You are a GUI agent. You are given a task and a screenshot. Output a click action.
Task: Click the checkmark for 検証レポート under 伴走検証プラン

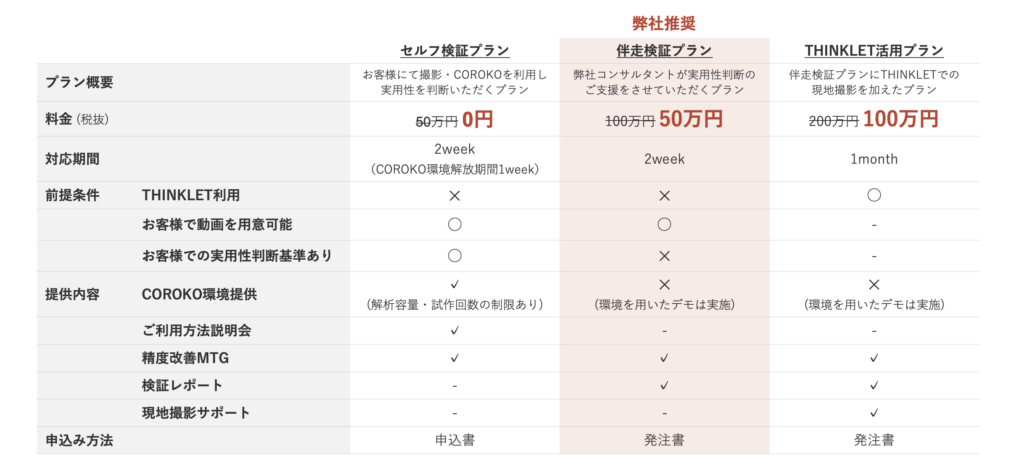coord(664,385)
